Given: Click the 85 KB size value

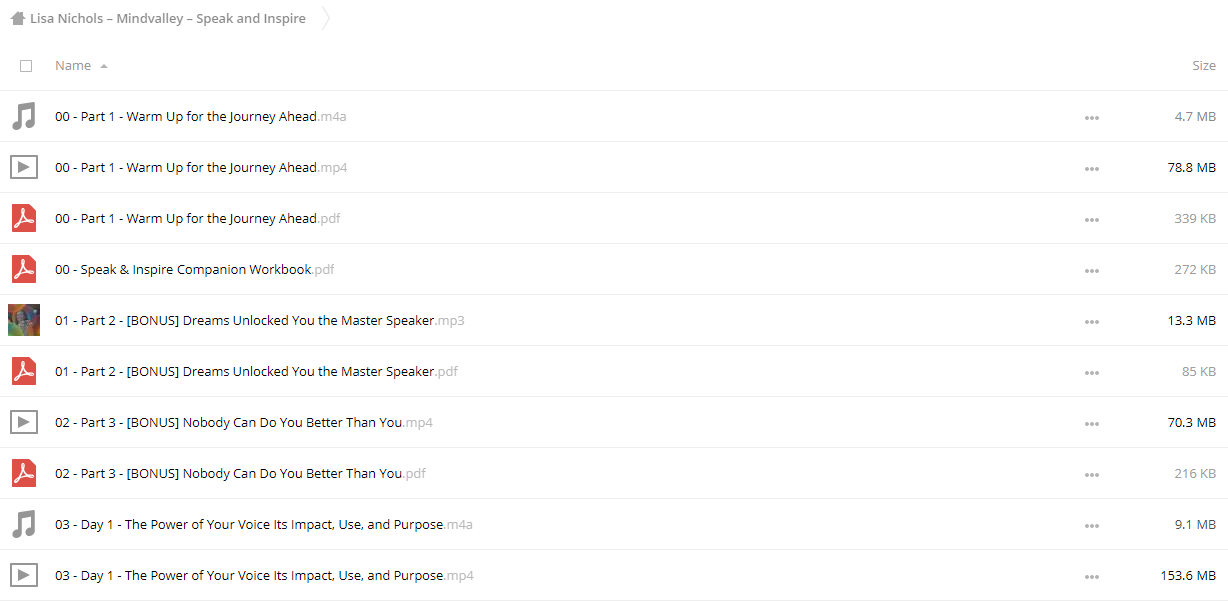Looking at the screenshot, I should coord(1199,372).
